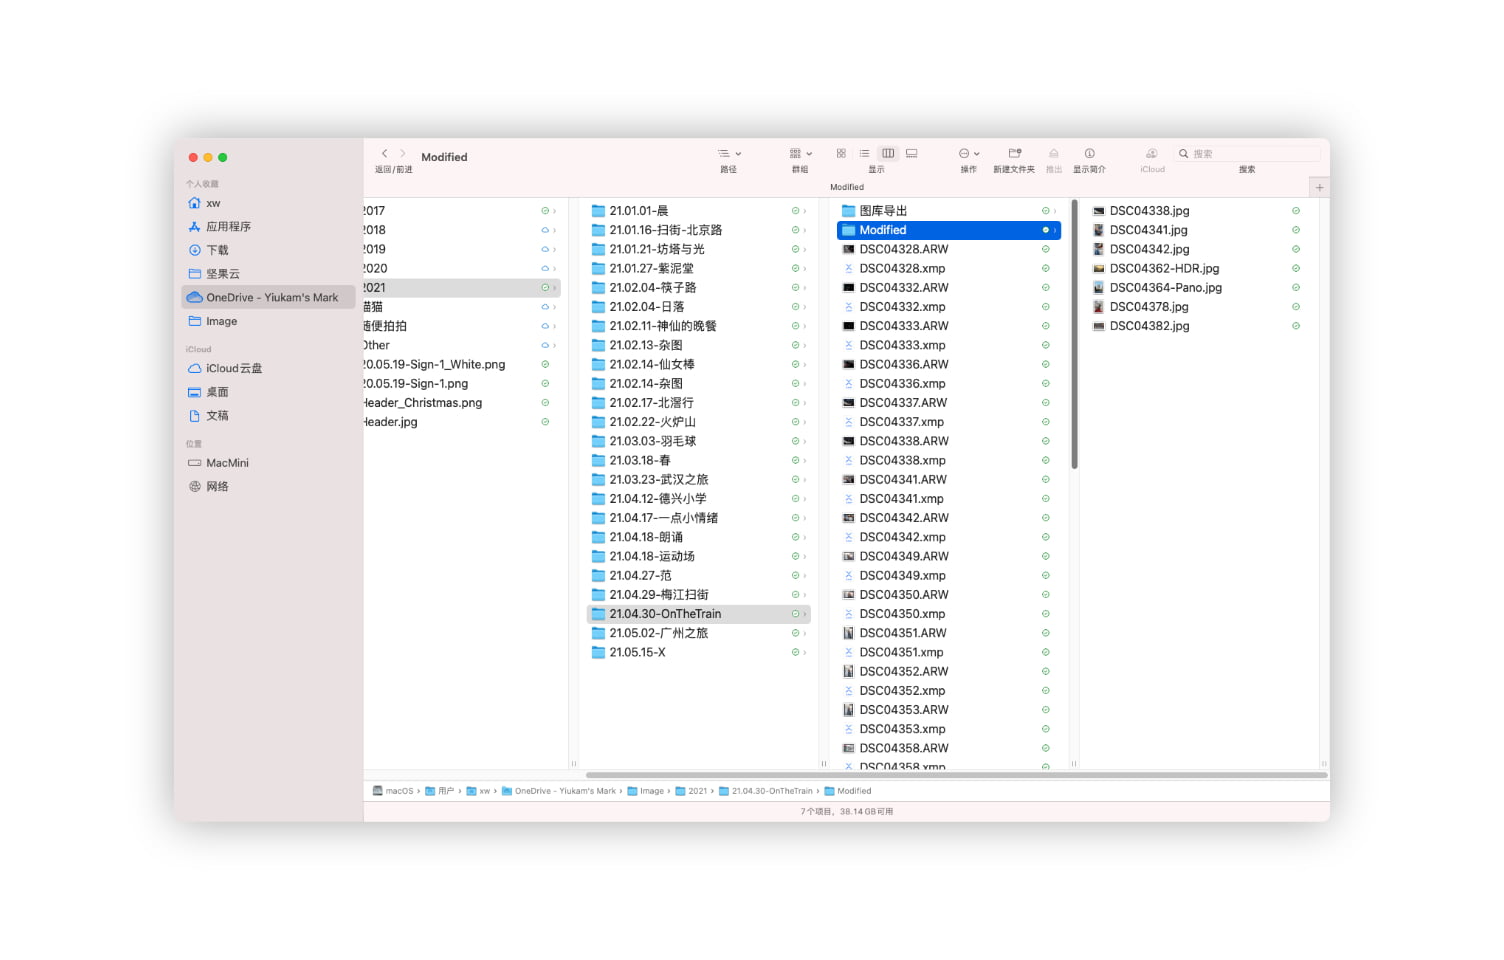Open 下载 downloads in sidebar
The width and height of the screenshot is (1504, 960).
(217, 250)
